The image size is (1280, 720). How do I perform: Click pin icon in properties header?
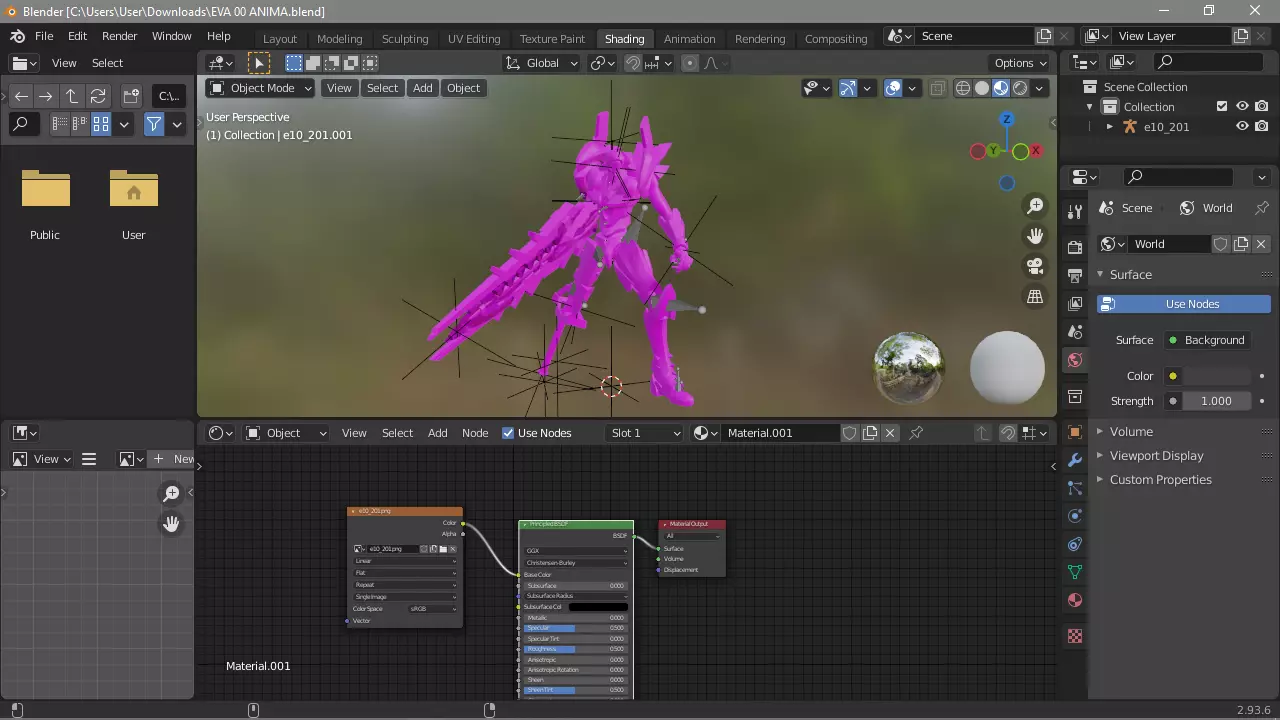pos(1262,208)
